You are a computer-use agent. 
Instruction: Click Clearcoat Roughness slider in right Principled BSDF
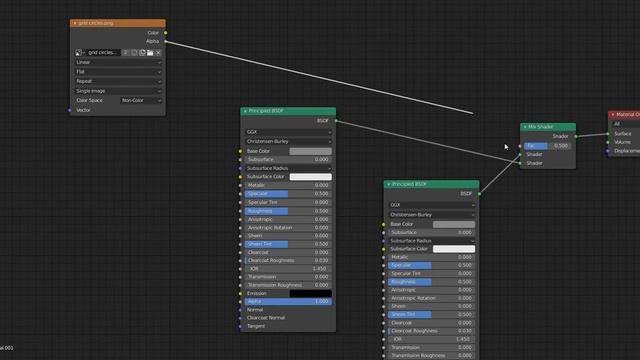pyautogui.click(x=431, y=331)
